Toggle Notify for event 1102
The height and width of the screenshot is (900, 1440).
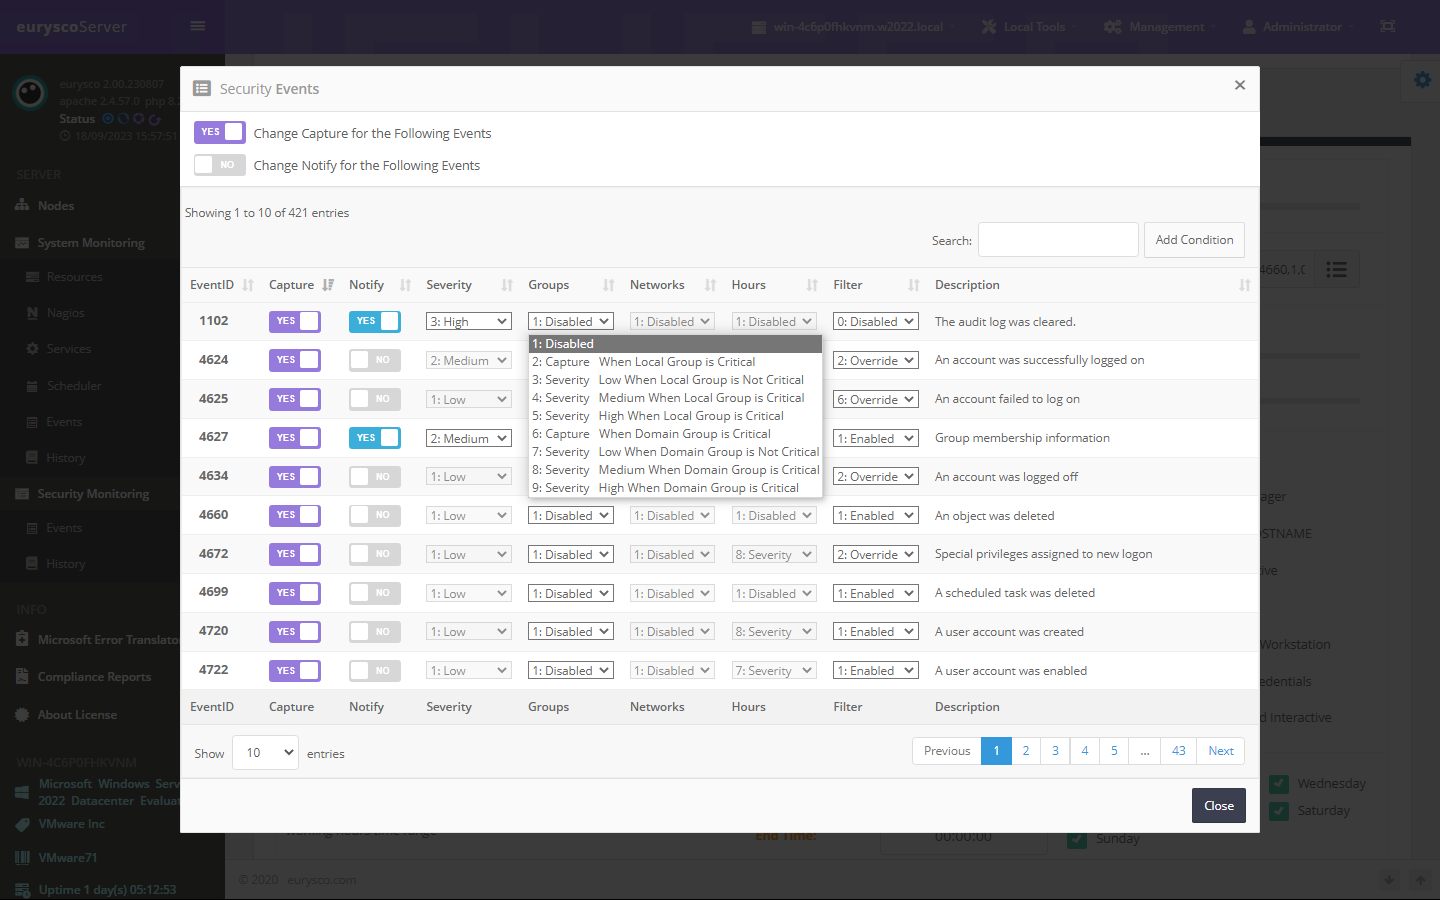click(x=375, y=321)
